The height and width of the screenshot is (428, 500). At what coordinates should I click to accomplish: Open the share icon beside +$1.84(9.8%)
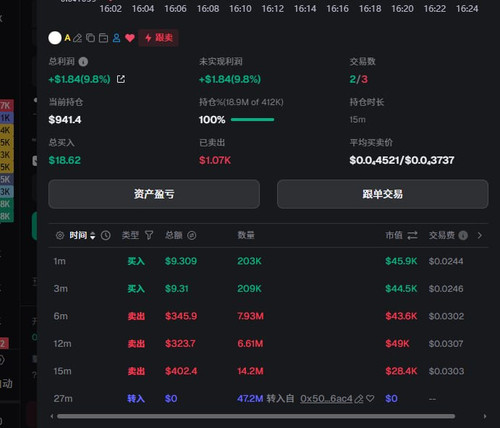click(x=121, y=79)
